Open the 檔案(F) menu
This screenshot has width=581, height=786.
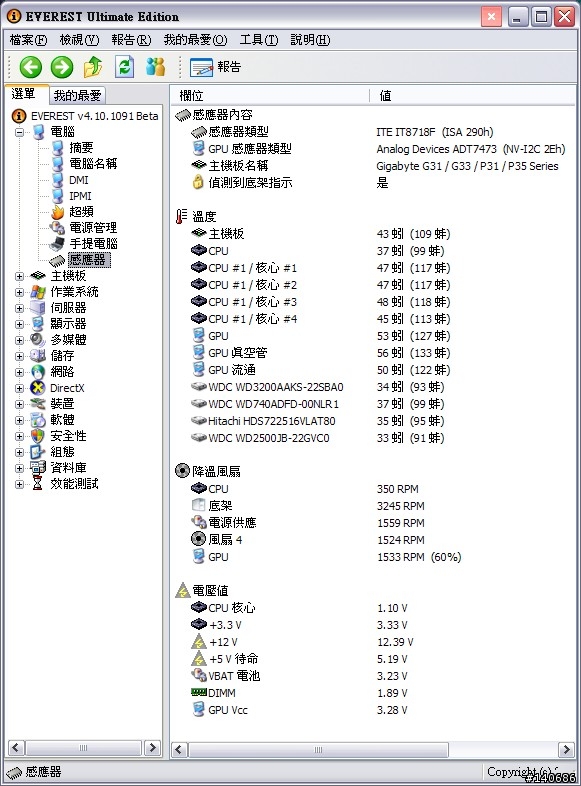point(28,40)
